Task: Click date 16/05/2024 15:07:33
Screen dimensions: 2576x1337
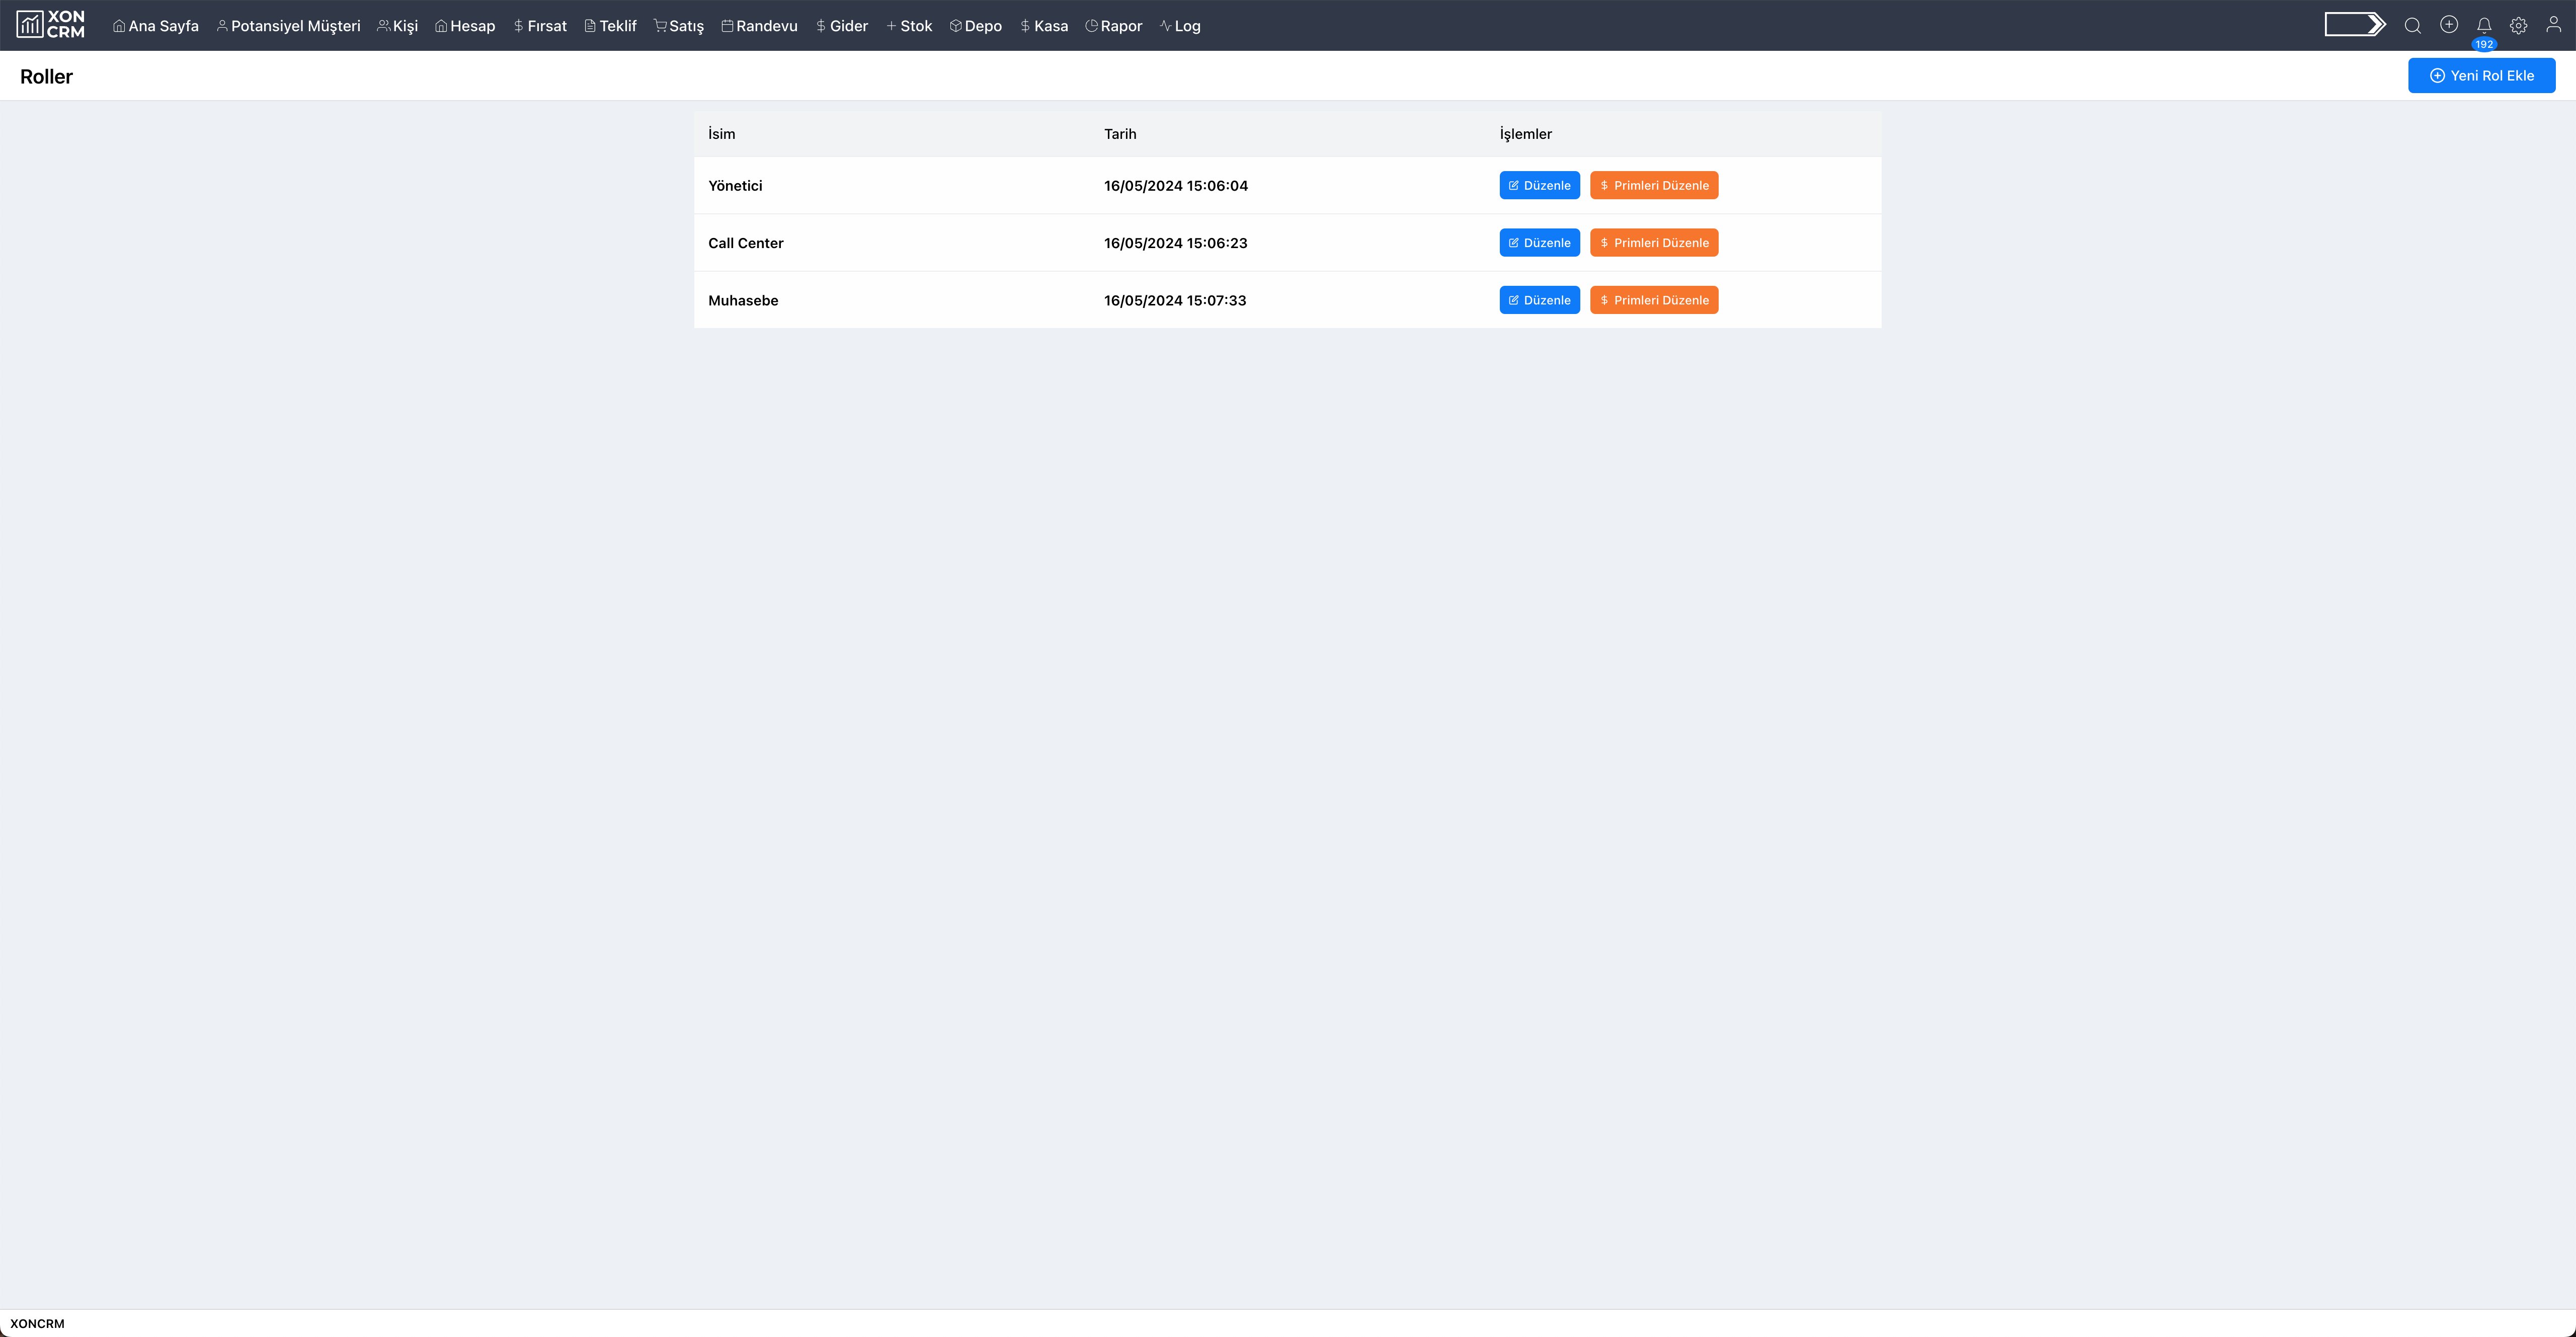Action: pyautogui.click(x=1175, y=300)
